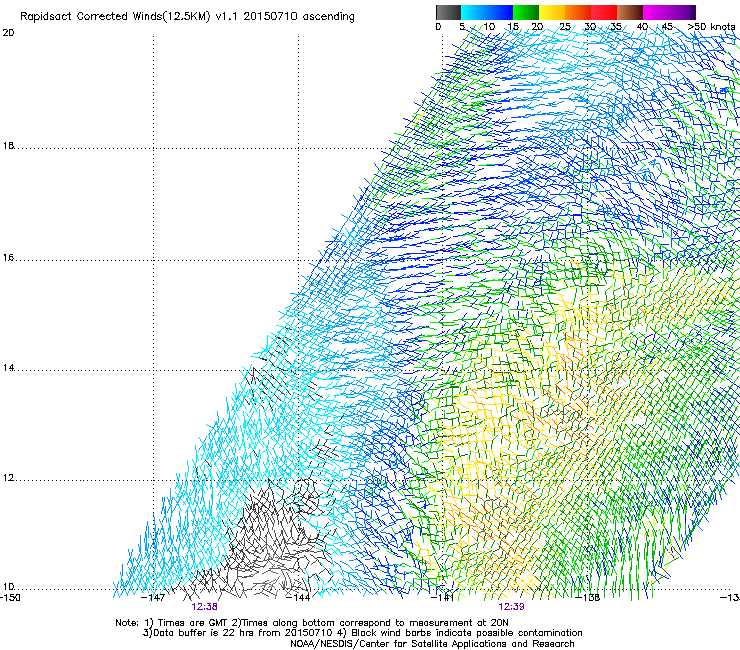Click the purple '12:39' swath time label
The height and width of the screenshot is (650, 740).
(x=512, y=607)
